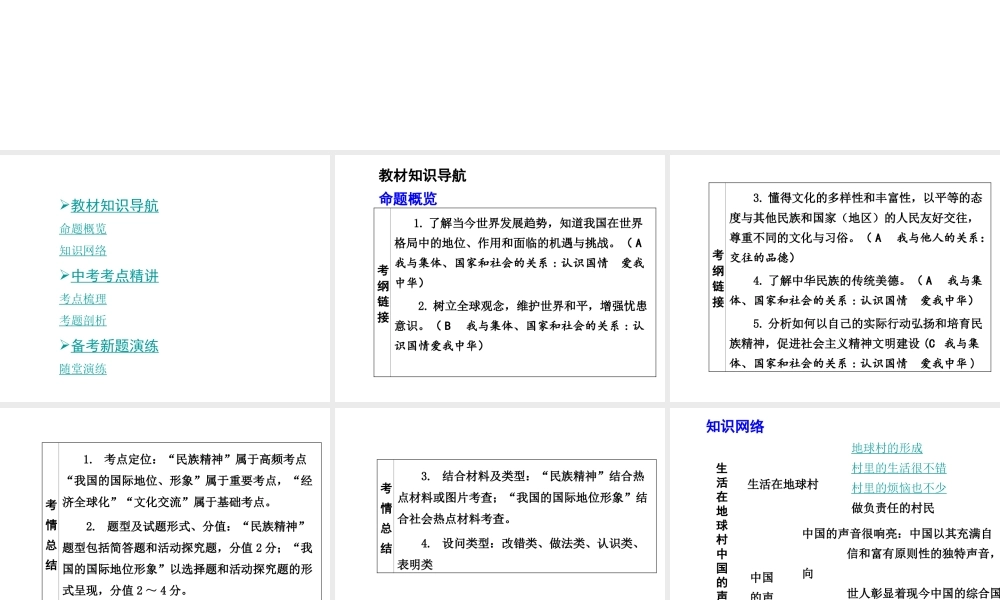Select the slide starting with 3. 懂得文化的多样性
This screenshot has height=600, width=1000.
[x=835, y=278]
